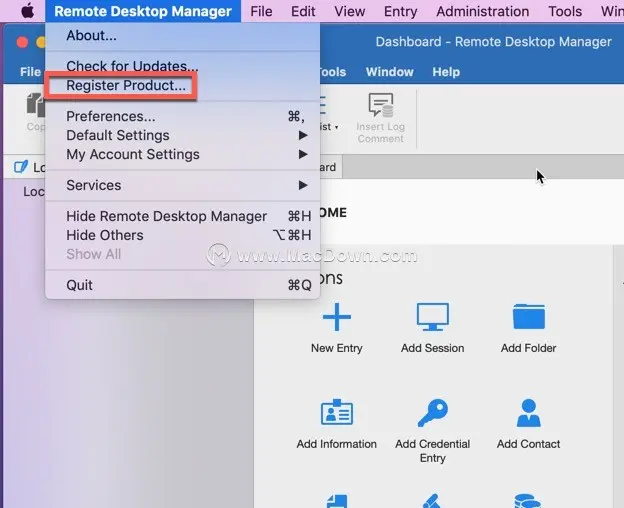The width and height of the screenshot is (624, 508).
Task: Open the Administration menu
Action: click(483, 11)
